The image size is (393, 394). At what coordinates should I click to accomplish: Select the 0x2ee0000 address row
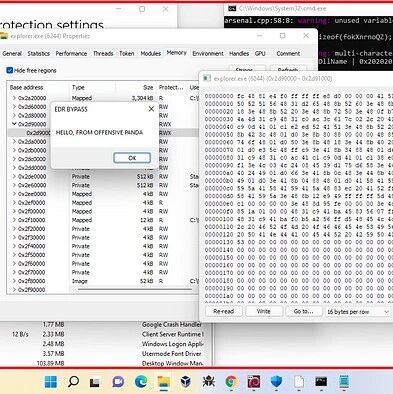coord(32,194)
